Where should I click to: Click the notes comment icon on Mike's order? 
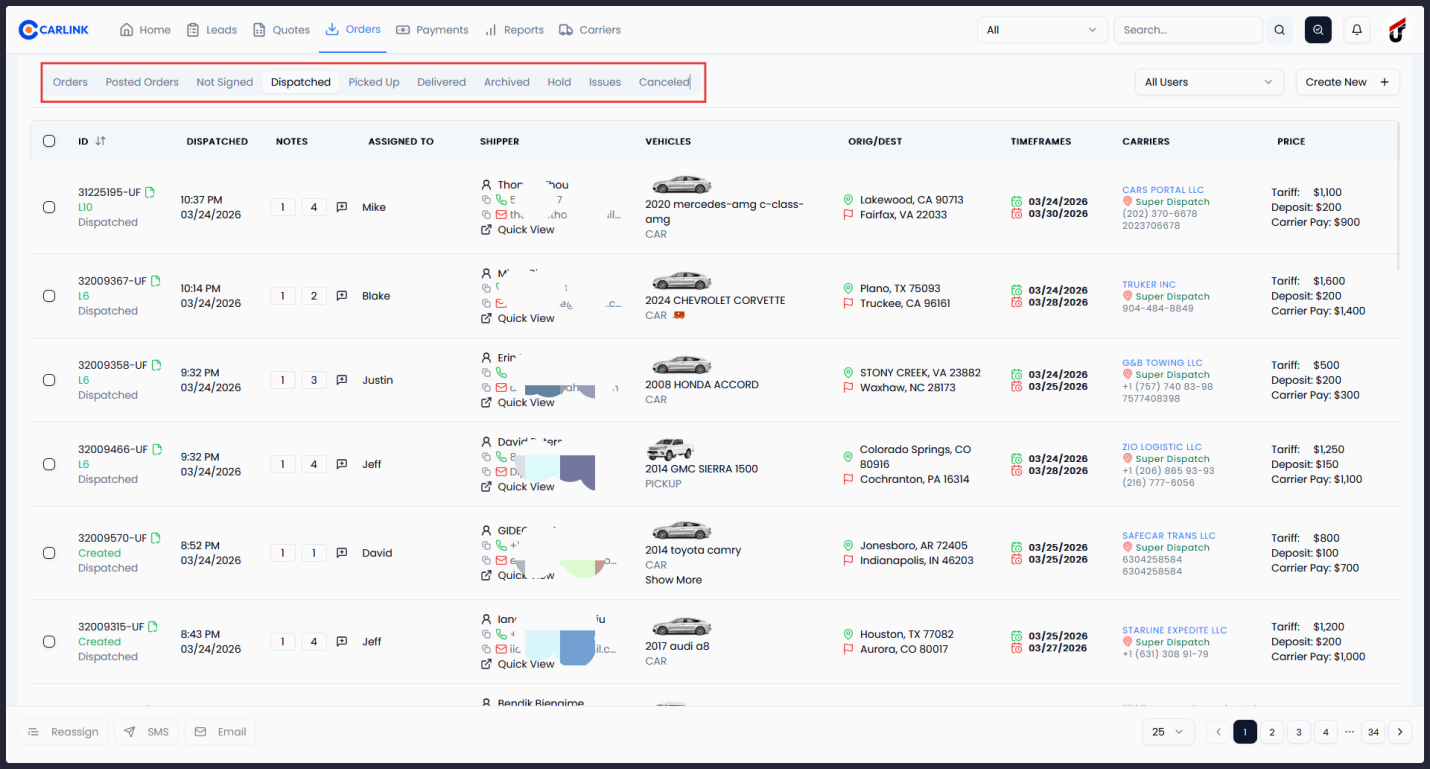click(341, 207)
